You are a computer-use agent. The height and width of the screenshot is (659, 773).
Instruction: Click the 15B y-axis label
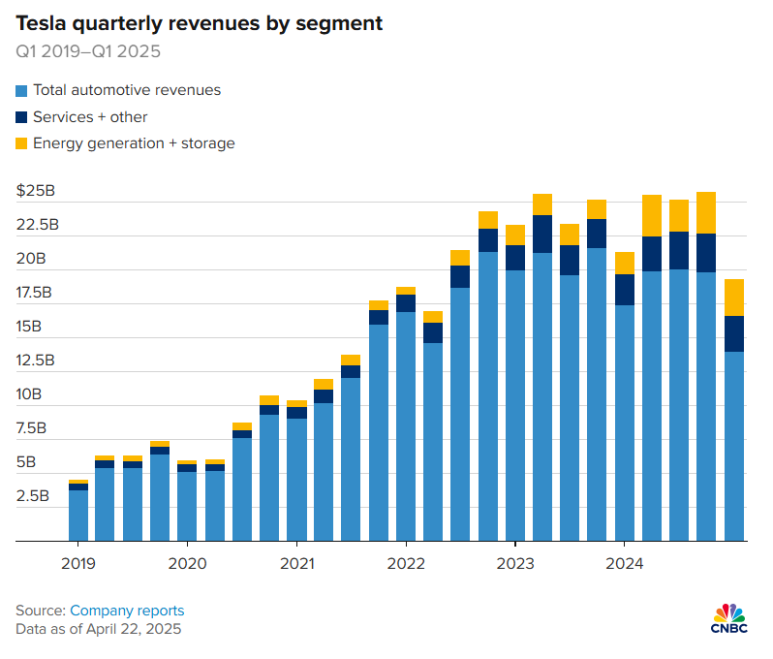(29, 327)
